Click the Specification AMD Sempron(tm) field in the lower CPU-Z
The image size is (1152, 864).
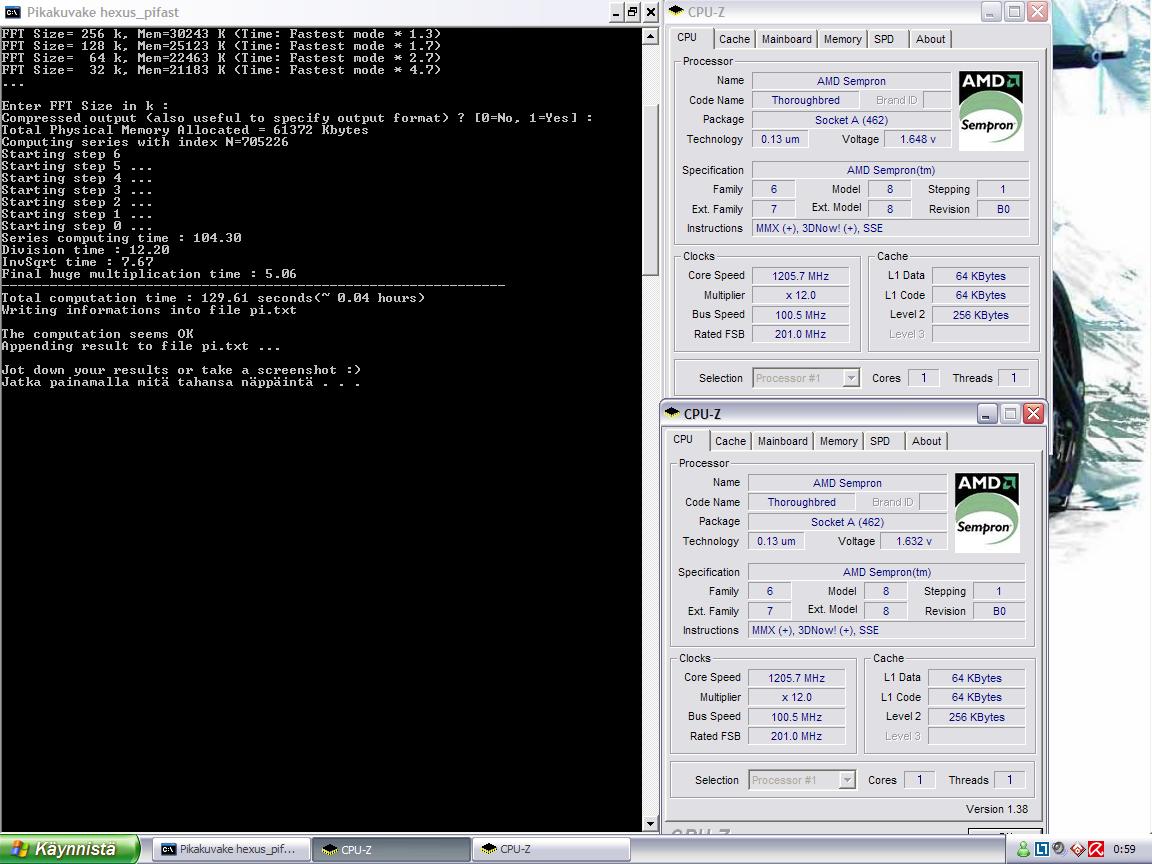pyautogui.click(x=887, y=572)
